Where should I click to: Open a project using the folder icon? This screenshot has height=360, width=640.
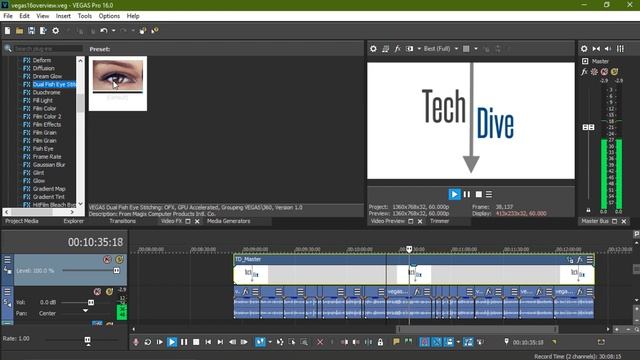(x=19, y=31)
